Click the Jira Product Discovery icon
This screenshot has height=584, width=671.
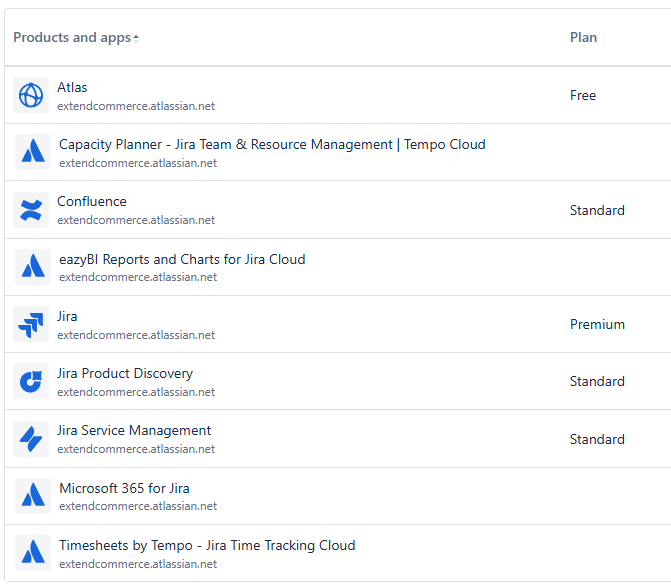pyautogui.click(x=31, y=381)
